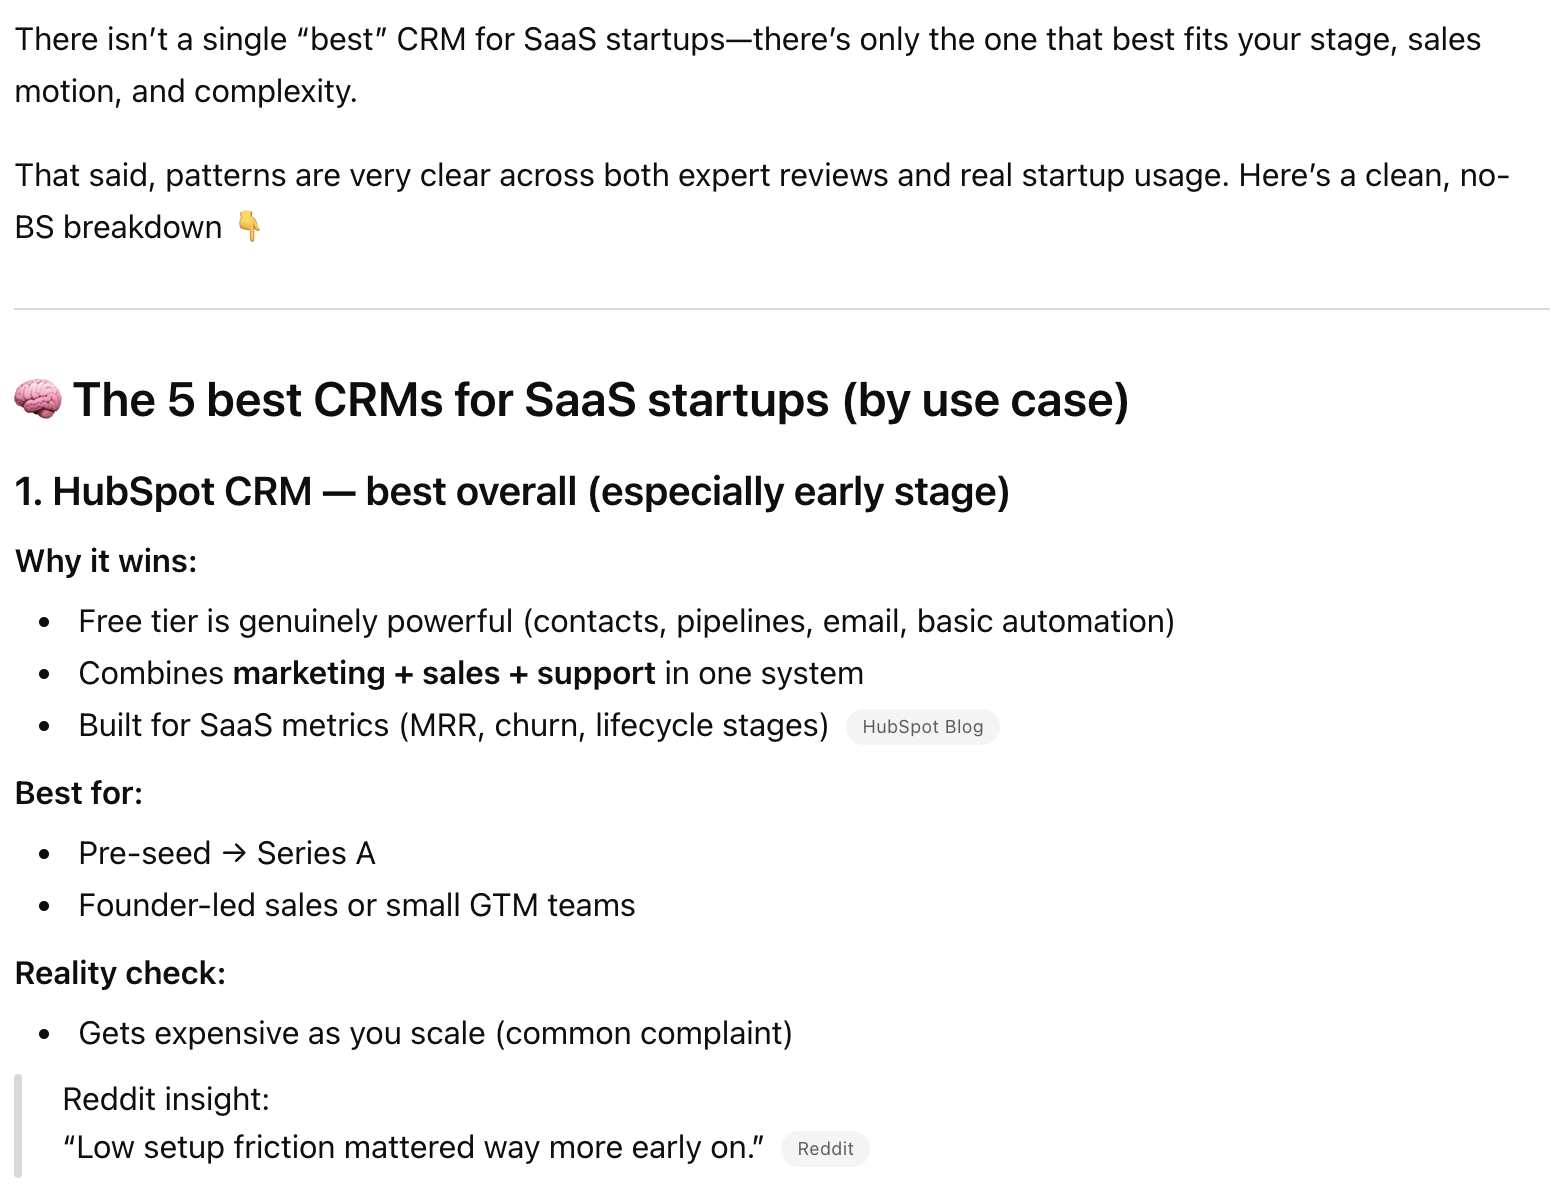Click the pointing-down hand emoji
The image size is (1560, 1204).
click(x=249, y=227)
